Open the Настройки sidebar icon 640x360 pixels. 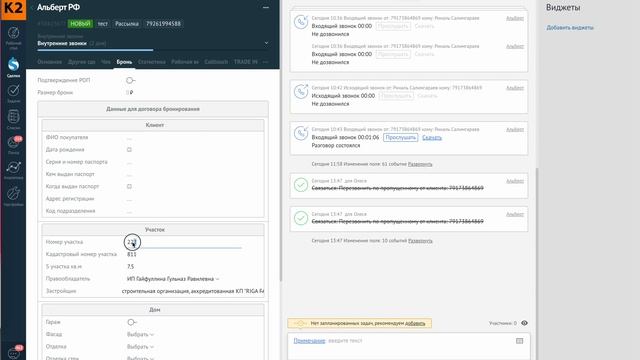(13, 193)
